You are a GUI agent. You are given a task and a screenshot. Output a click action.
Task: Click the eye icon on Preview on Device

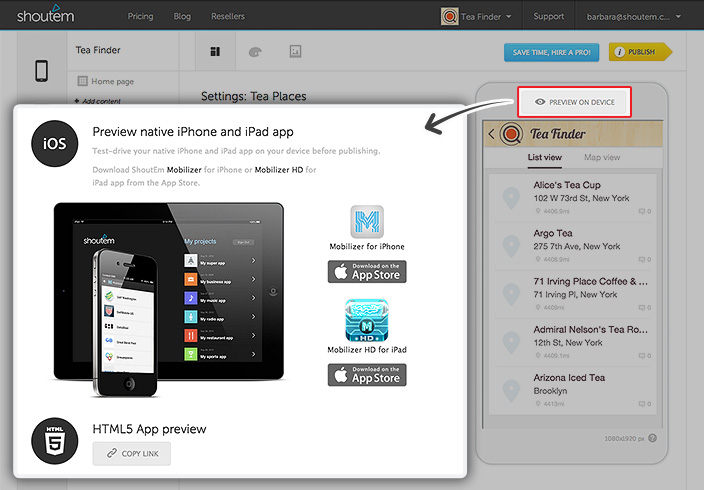pos(540,102)
